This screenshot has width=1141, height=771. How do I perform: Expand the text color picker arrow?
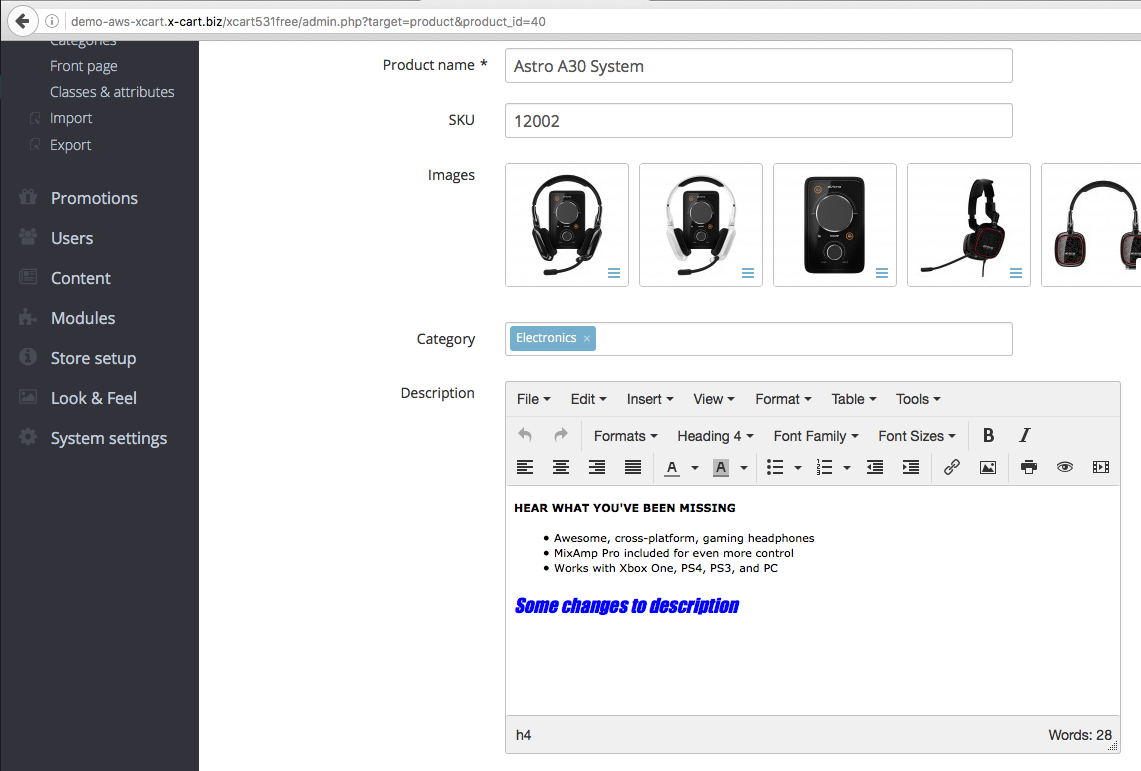[695, 468]
